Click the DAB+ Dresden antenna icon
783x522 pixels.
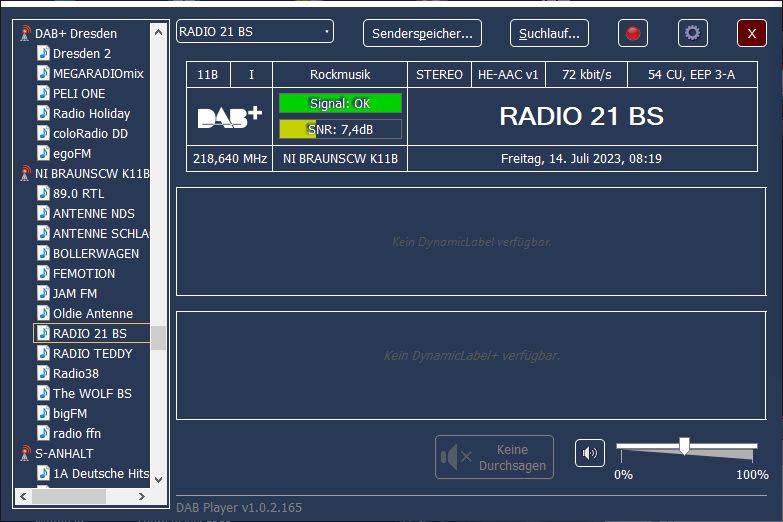tap(25, 33)
